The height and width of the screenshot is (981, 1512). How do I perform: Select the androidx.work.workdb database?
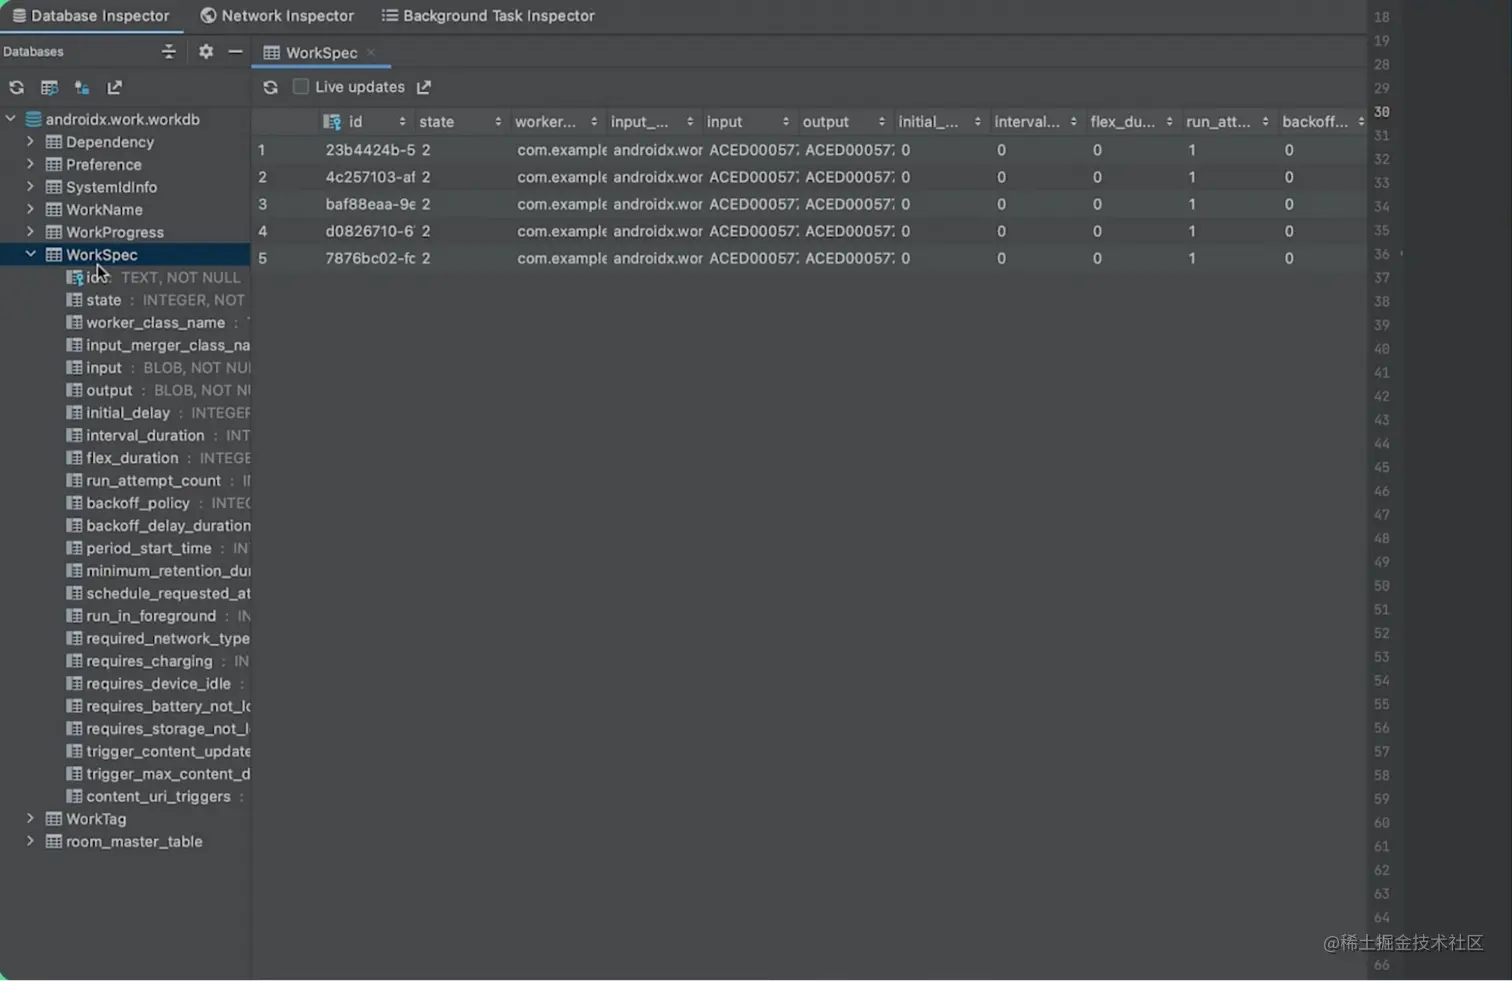[123, 119]
